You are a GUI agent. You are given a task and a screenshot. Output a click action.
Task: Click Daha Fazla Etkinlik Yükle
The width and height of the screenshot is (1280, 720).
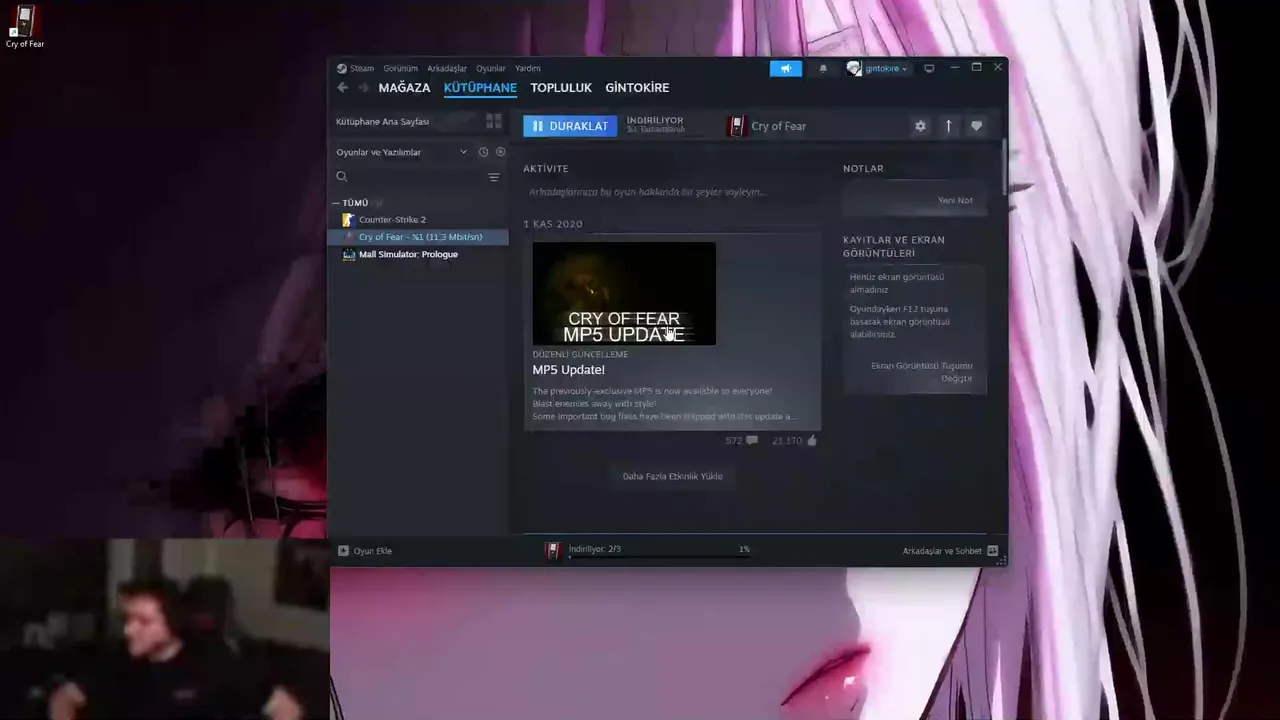[x=672, y=476]
